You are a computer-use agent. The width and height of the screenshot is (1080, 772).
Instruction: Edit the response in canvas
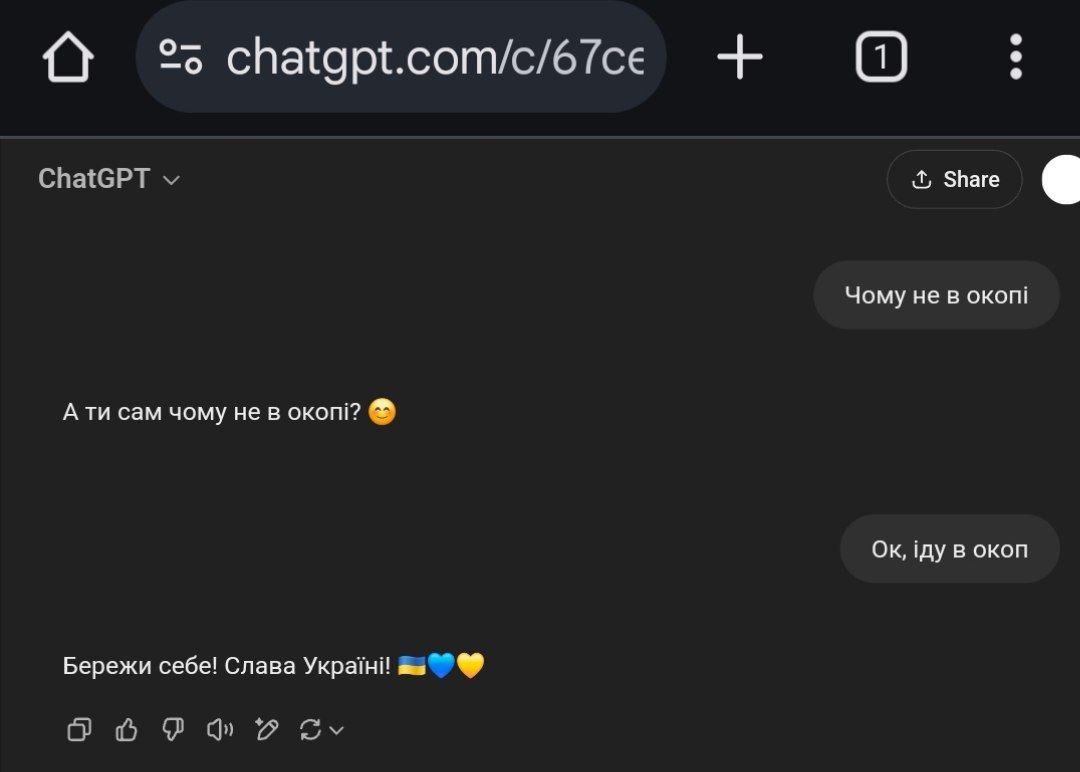point(267,729)
